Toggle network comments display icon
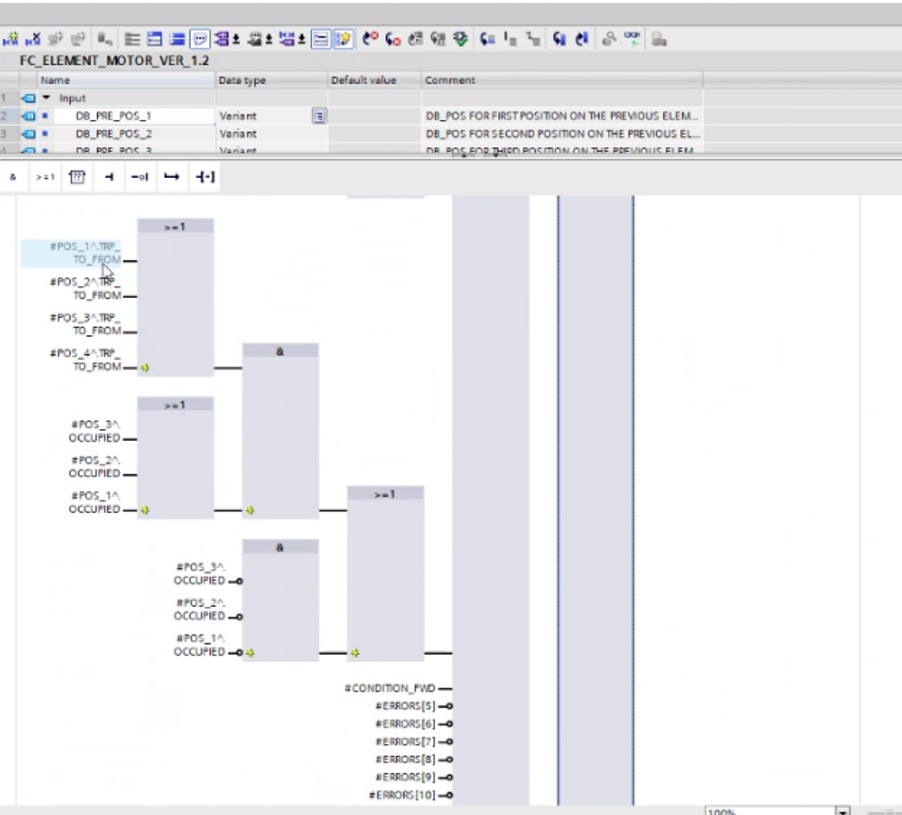 (320, 39)
